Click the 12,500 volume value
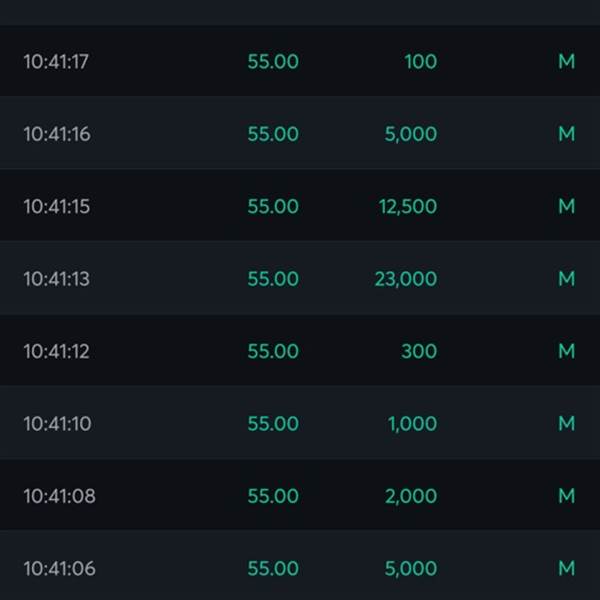 [x=408, y=207]
